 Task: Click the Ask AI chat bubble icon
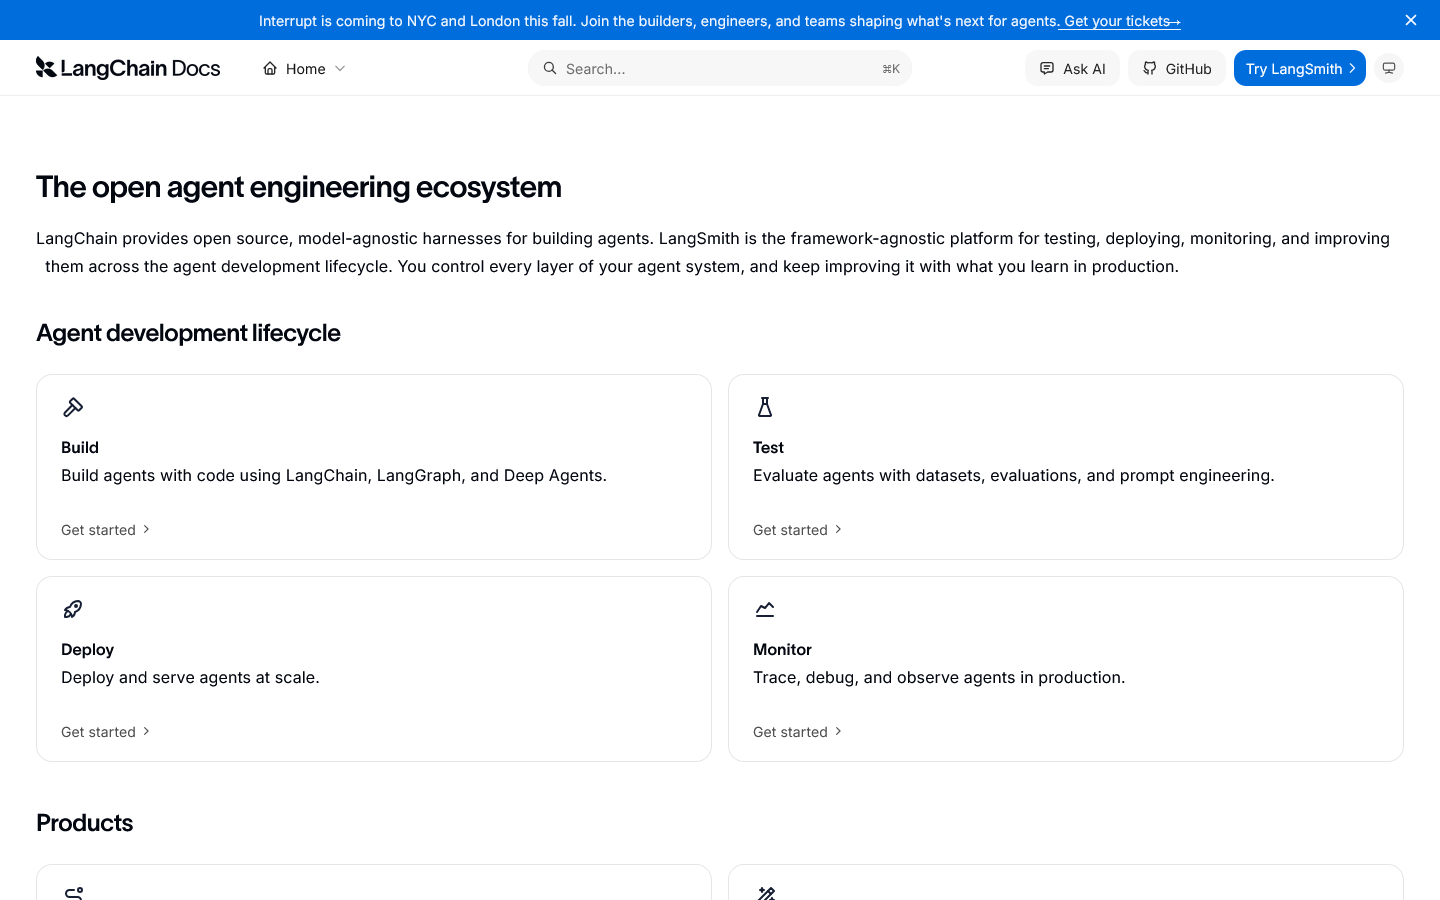pos(1047,68)
